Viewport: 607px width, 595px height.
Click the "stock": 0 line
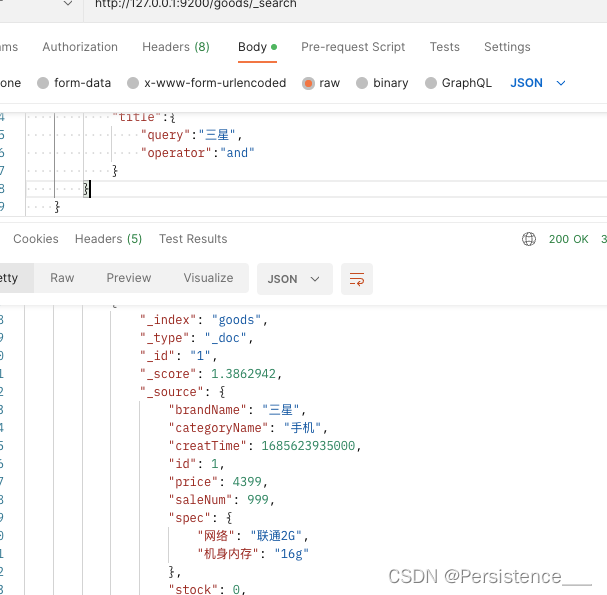[x=207, y=590]
